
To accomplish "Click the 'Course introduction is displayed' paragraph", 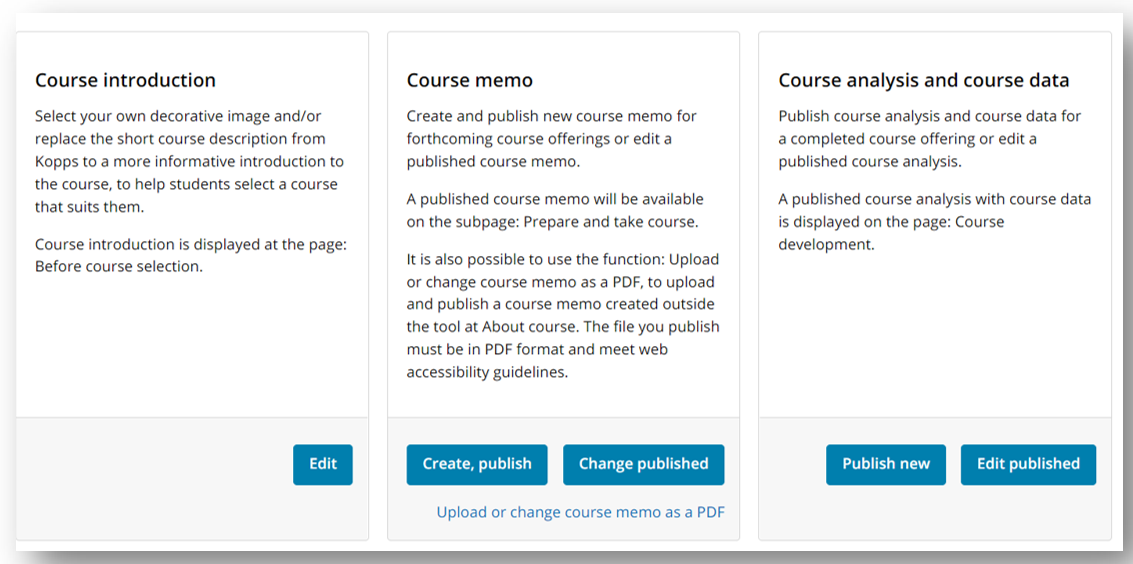I will pos(190,255).
